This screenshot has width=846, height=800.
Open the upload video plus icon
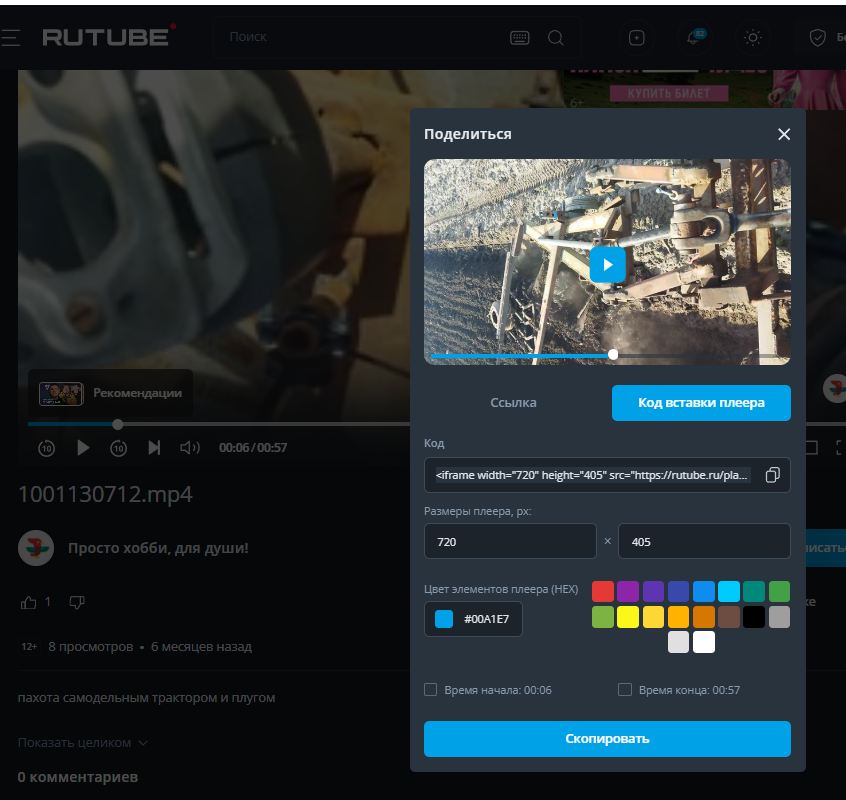[637, 38]
